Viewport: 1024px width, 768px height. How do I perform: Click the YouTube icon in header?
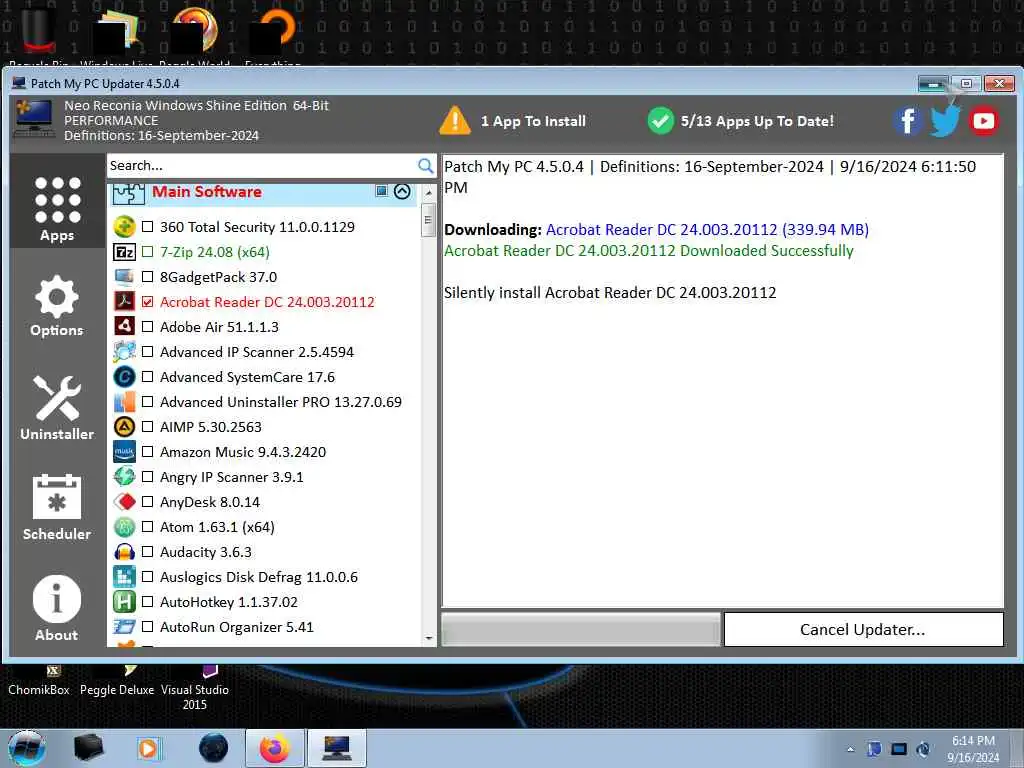click(984, 121)
